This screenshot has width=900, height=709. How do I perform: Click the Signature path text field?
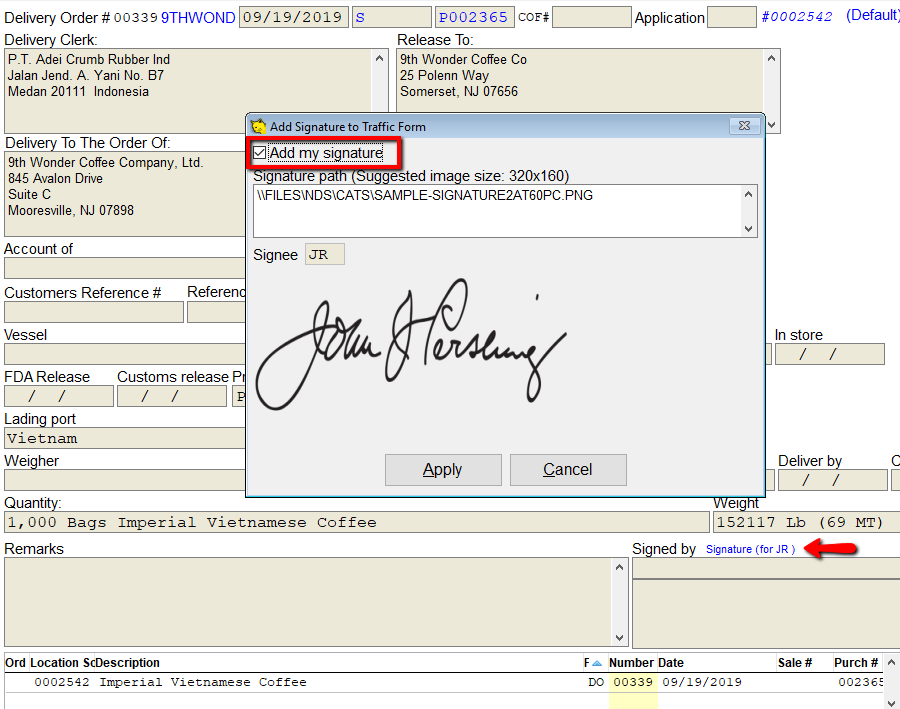coord(498,211)
